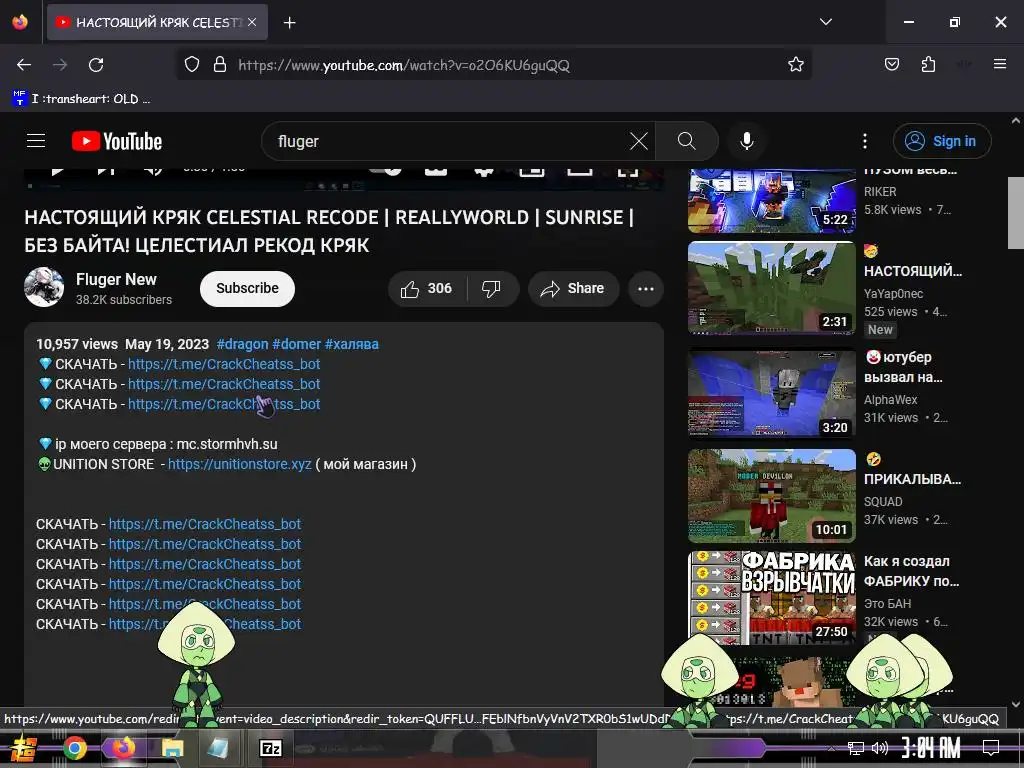
Task: Start voice search with the microphone
Action: coord(747,141)
